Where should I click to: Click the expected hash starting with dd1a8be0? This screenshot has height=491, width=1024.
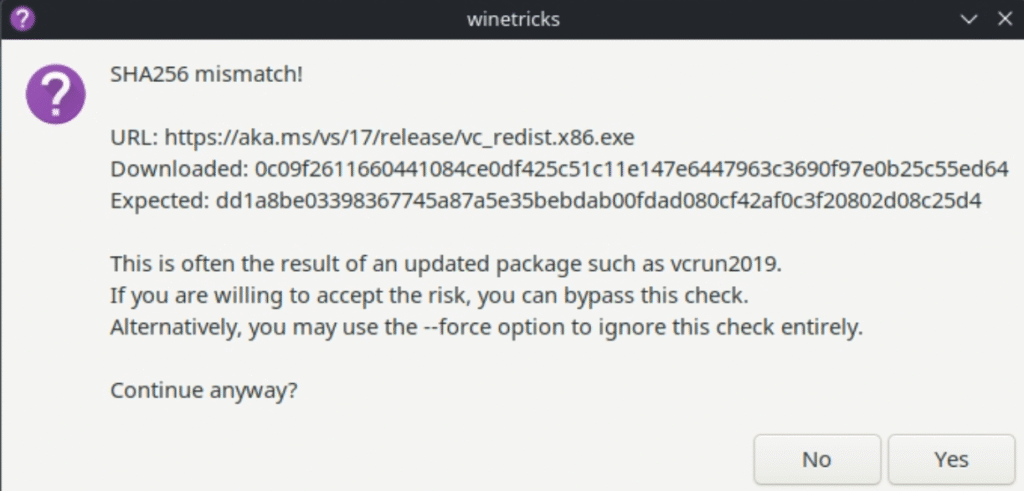(x=598, y=200)
